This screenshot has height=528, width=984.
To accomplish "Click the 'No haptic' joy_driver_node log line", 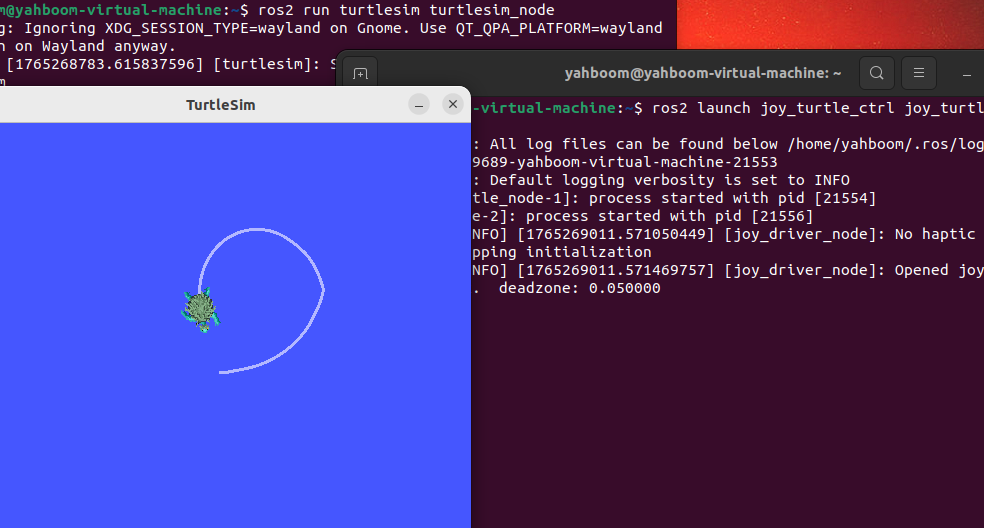I will 724,234.
